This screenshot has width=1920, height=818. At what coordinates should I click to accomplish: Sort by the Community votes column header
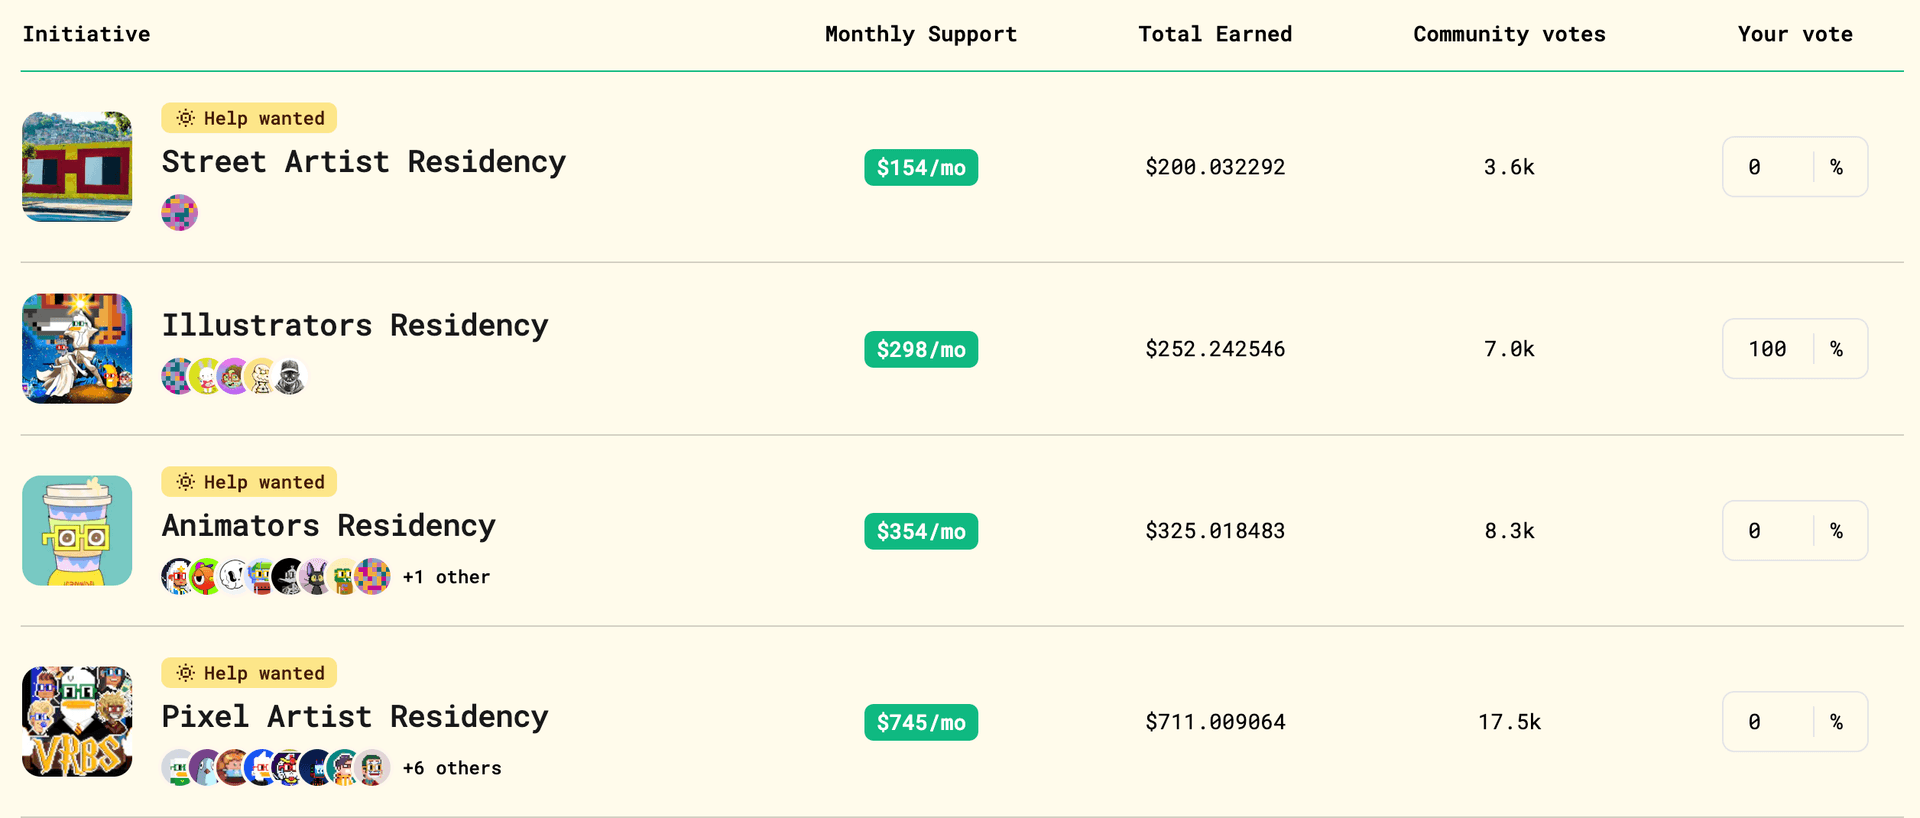(1509, 34)
